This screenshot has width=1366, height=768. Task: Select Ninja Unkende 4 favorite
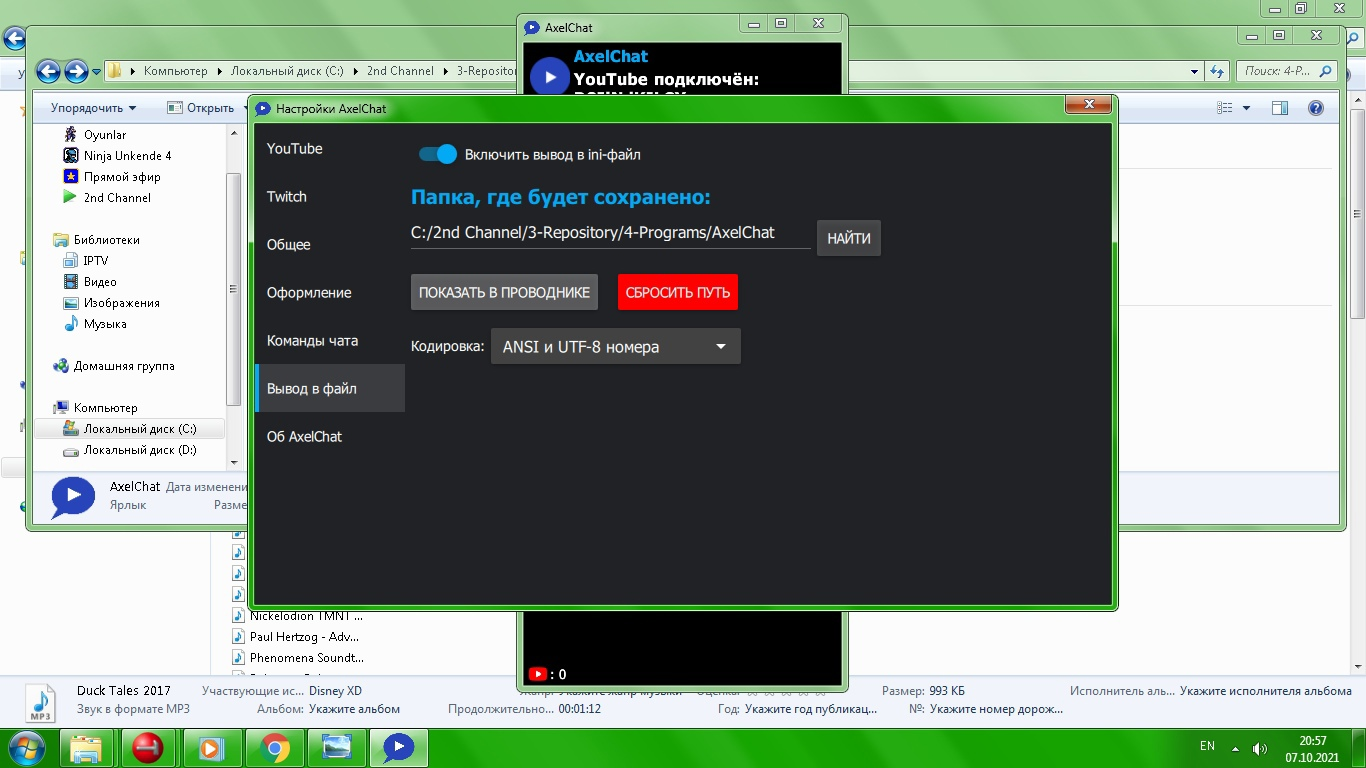(117, 156)
